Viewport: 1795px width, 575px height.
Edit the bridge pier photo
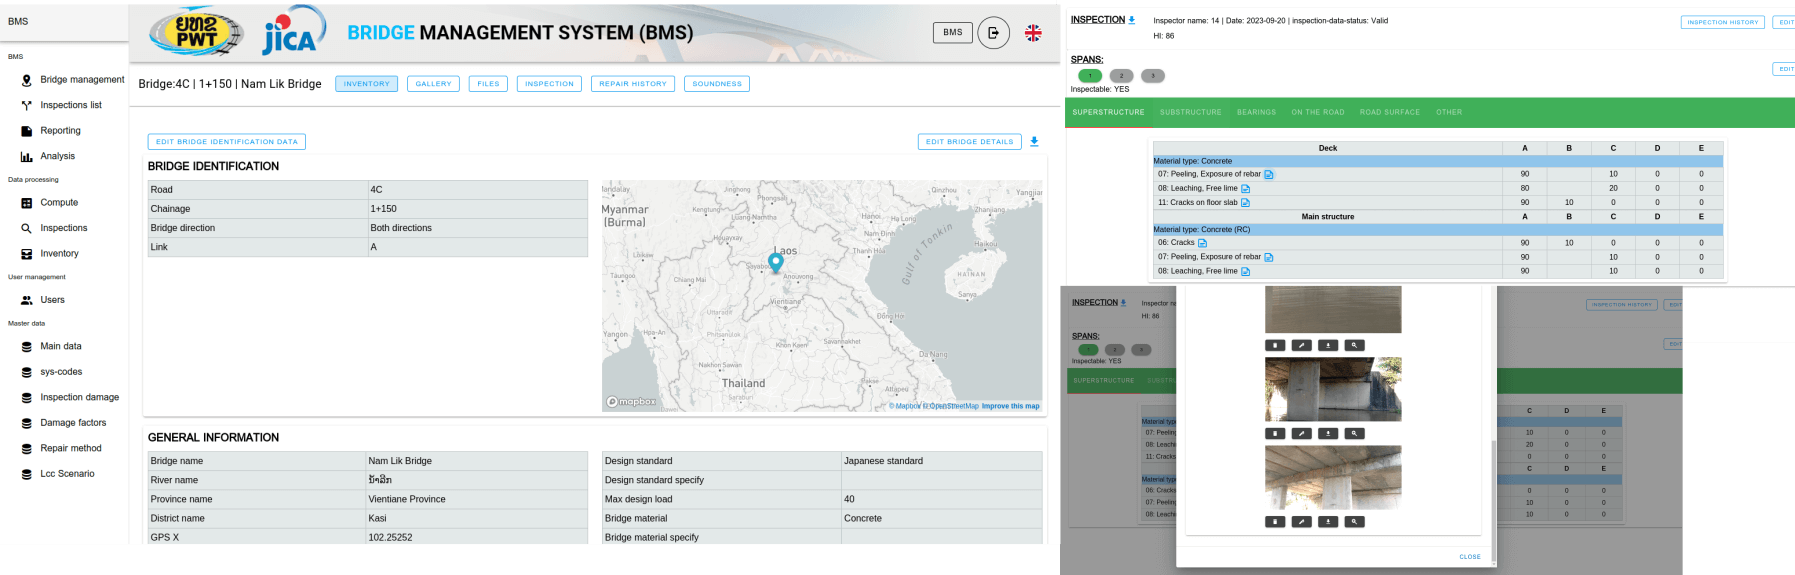click(1301, 434)
